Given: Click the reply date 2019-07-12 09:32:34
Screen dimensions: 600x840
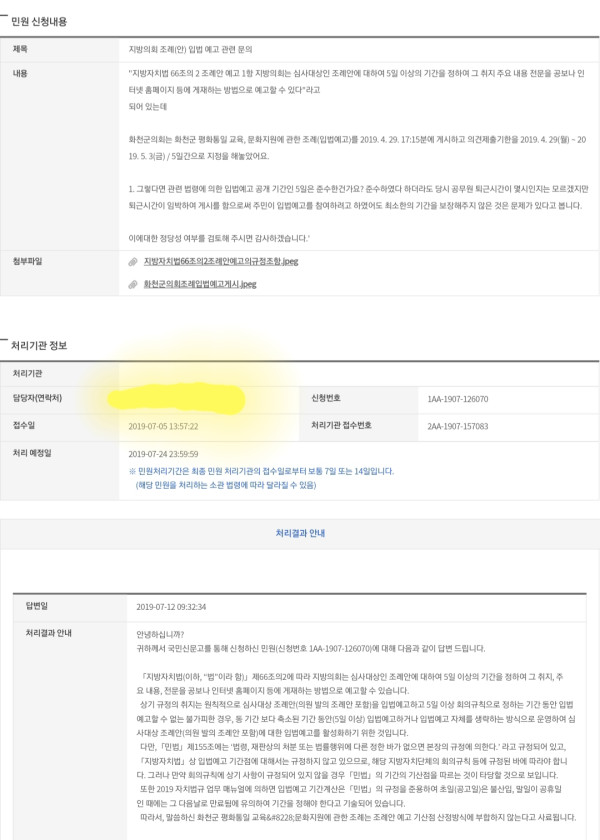Looking at the screenshot, I should tap(171, 607).
